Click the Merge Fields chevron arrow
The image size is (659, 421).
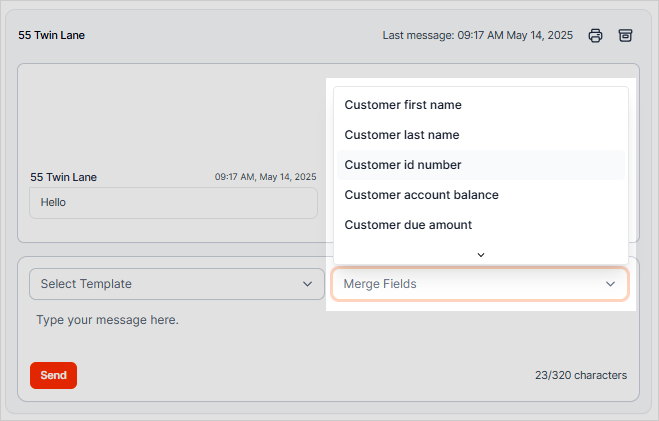click(610, 284)
